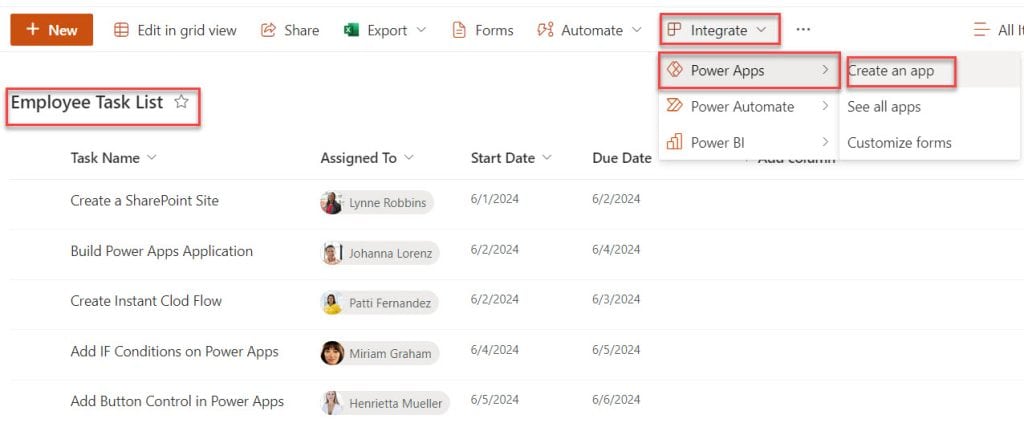Image resolution: width=1024 pixels, height=423 pixels.
Task: Expand Power Automate submenu arrow
Action: click(825, 106)
